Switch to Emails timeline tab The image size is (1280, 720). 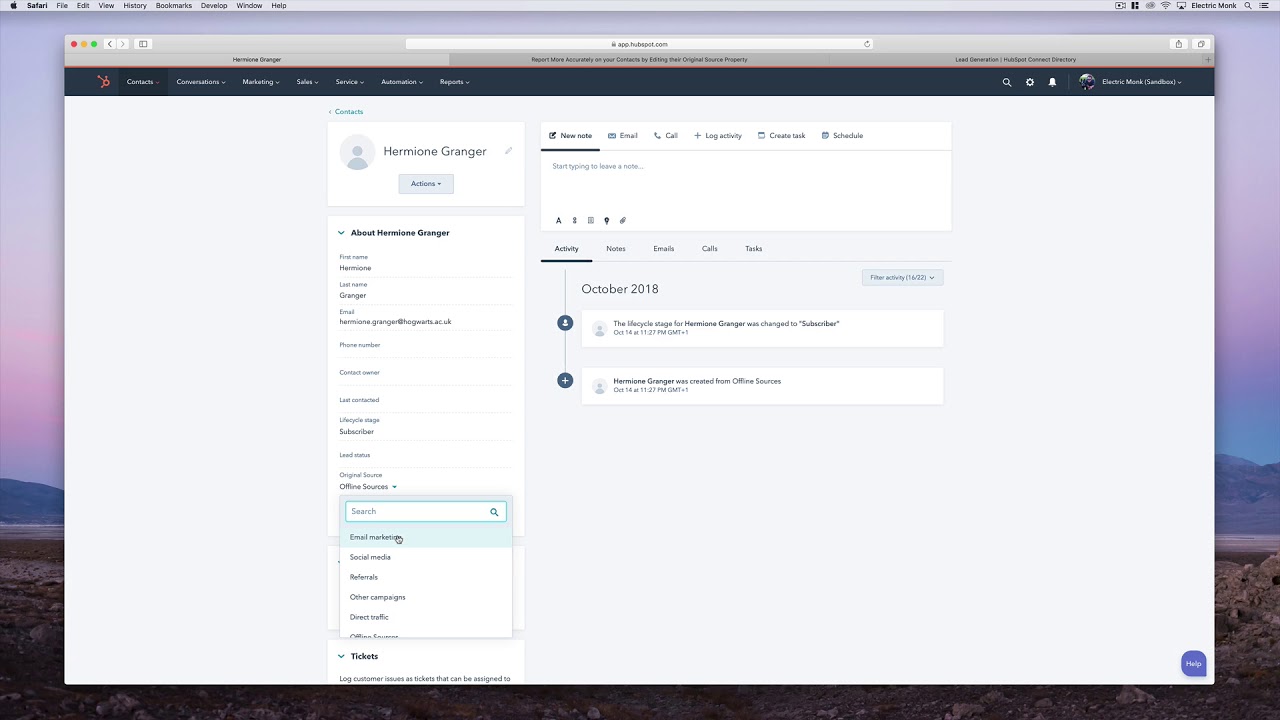pyautogui.click(x=664, y=249)
